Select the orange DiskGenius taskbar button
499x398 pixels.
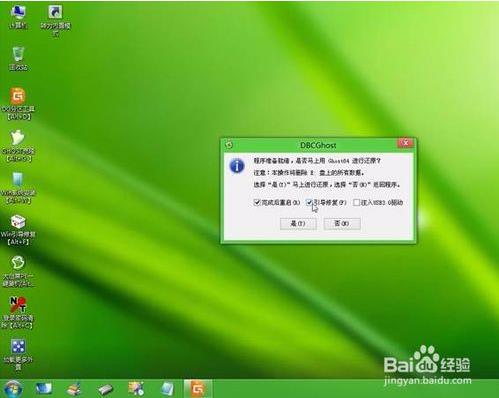[x=198, y=389]
